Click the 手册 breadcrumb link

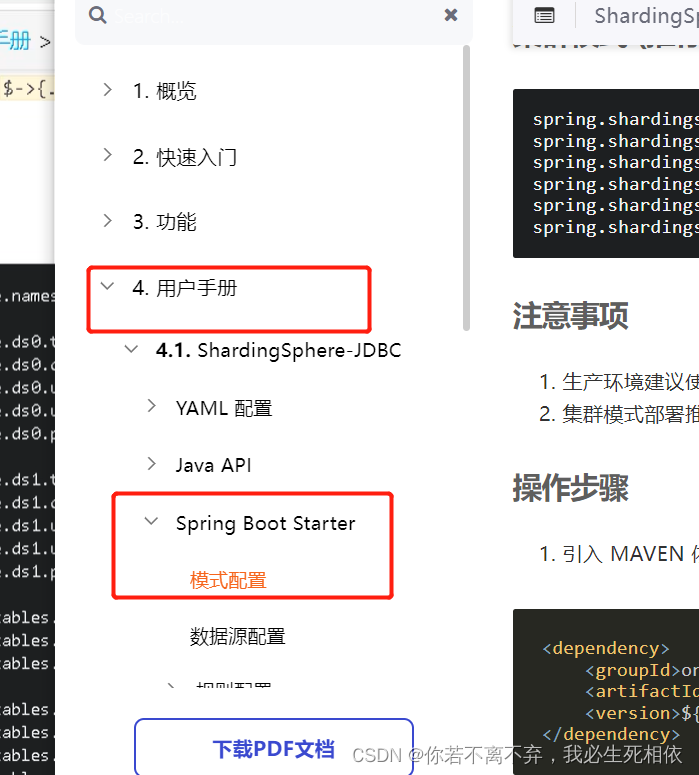pyautogui.click(x=15, y=41)
